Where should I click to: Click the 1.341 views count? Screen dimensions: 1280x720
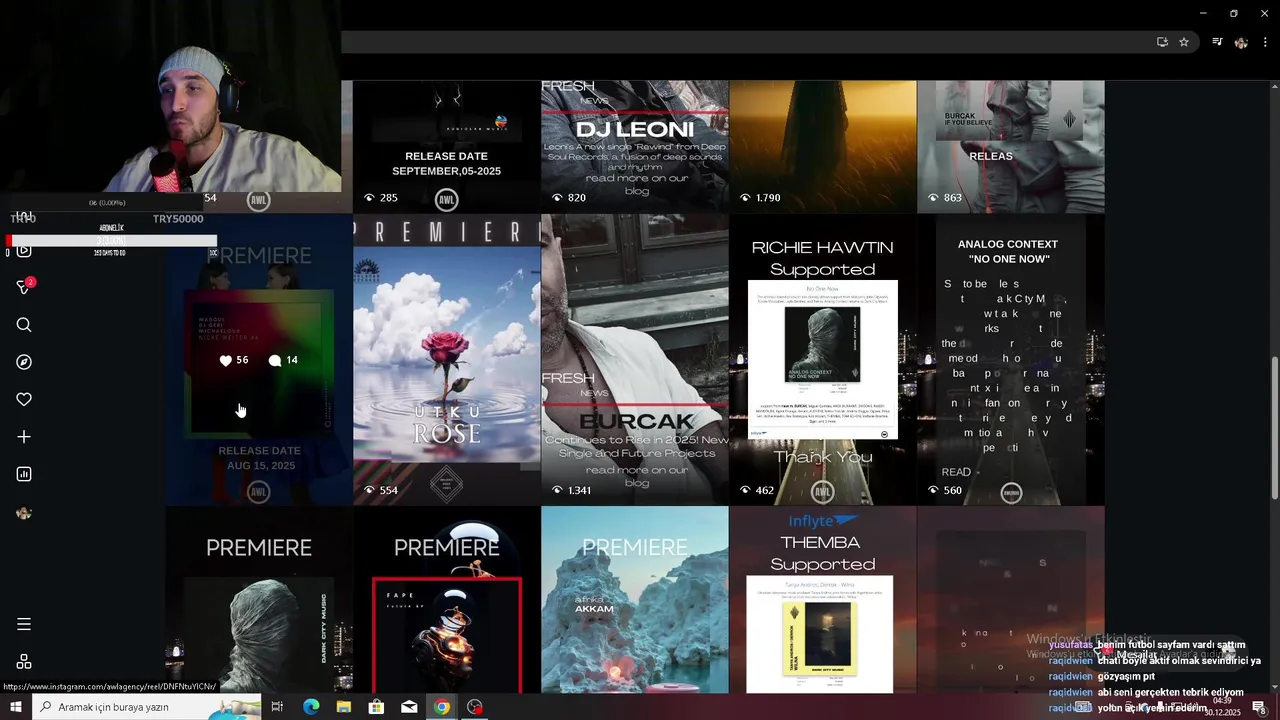tap(579, 490)
